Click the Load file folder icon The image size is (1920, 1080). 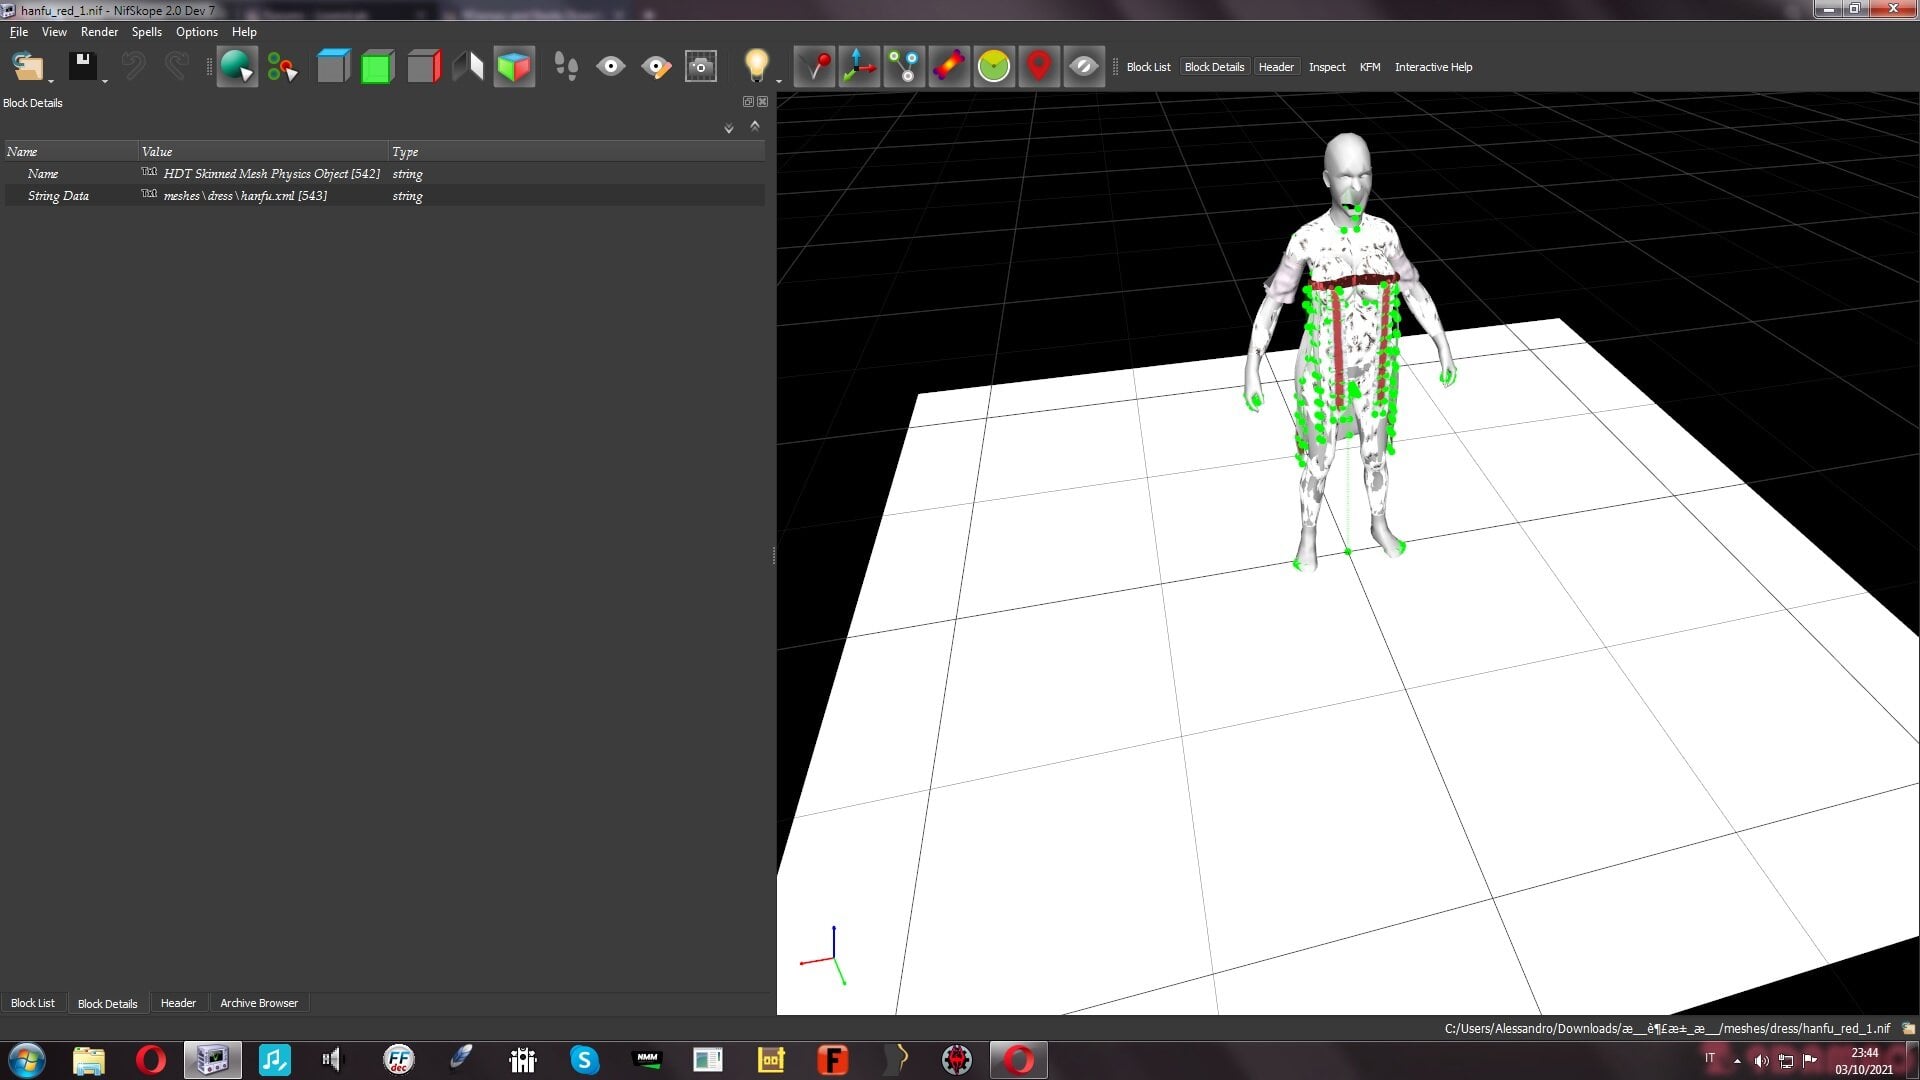coord(28,67)
